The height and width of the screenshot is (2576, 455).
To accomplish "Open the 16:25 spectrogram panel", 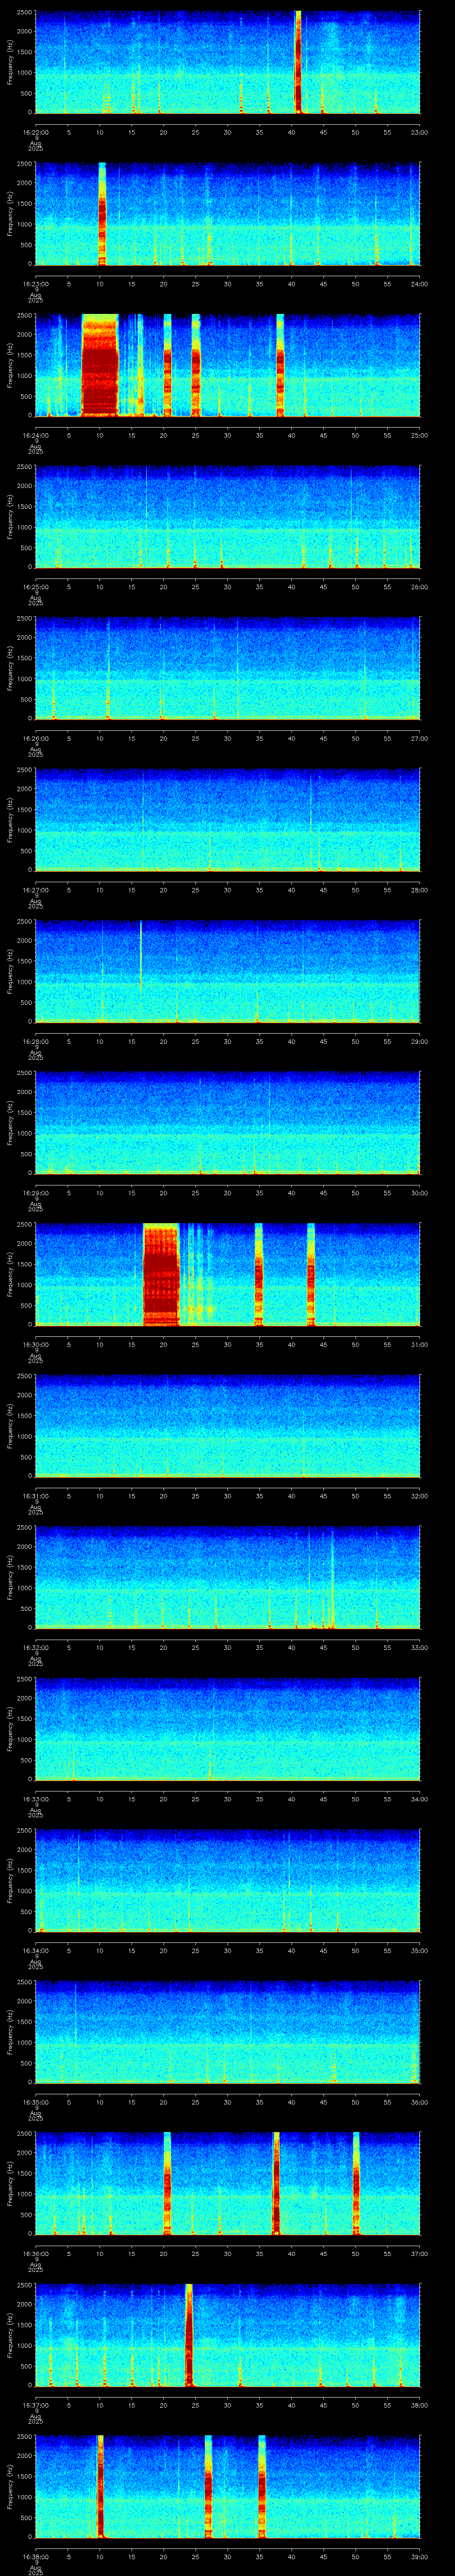I will (x=227, y=516).
